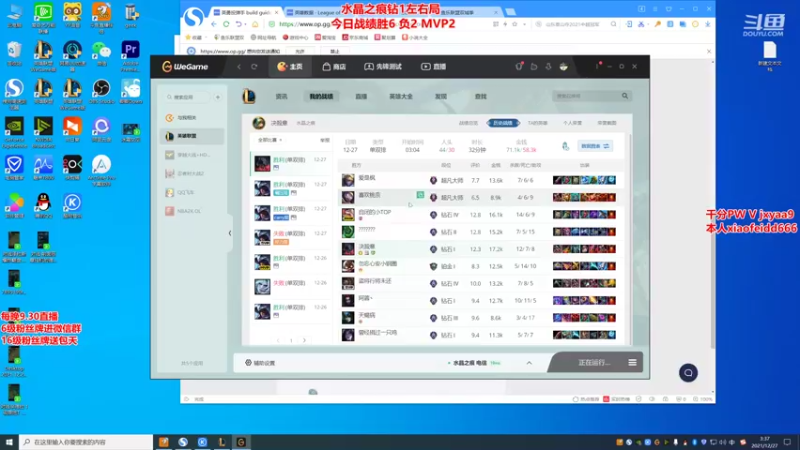The width and height of the screenshot is (800, 450).
Task: Expand the server selector up arrow
Action: pos(529,363)
